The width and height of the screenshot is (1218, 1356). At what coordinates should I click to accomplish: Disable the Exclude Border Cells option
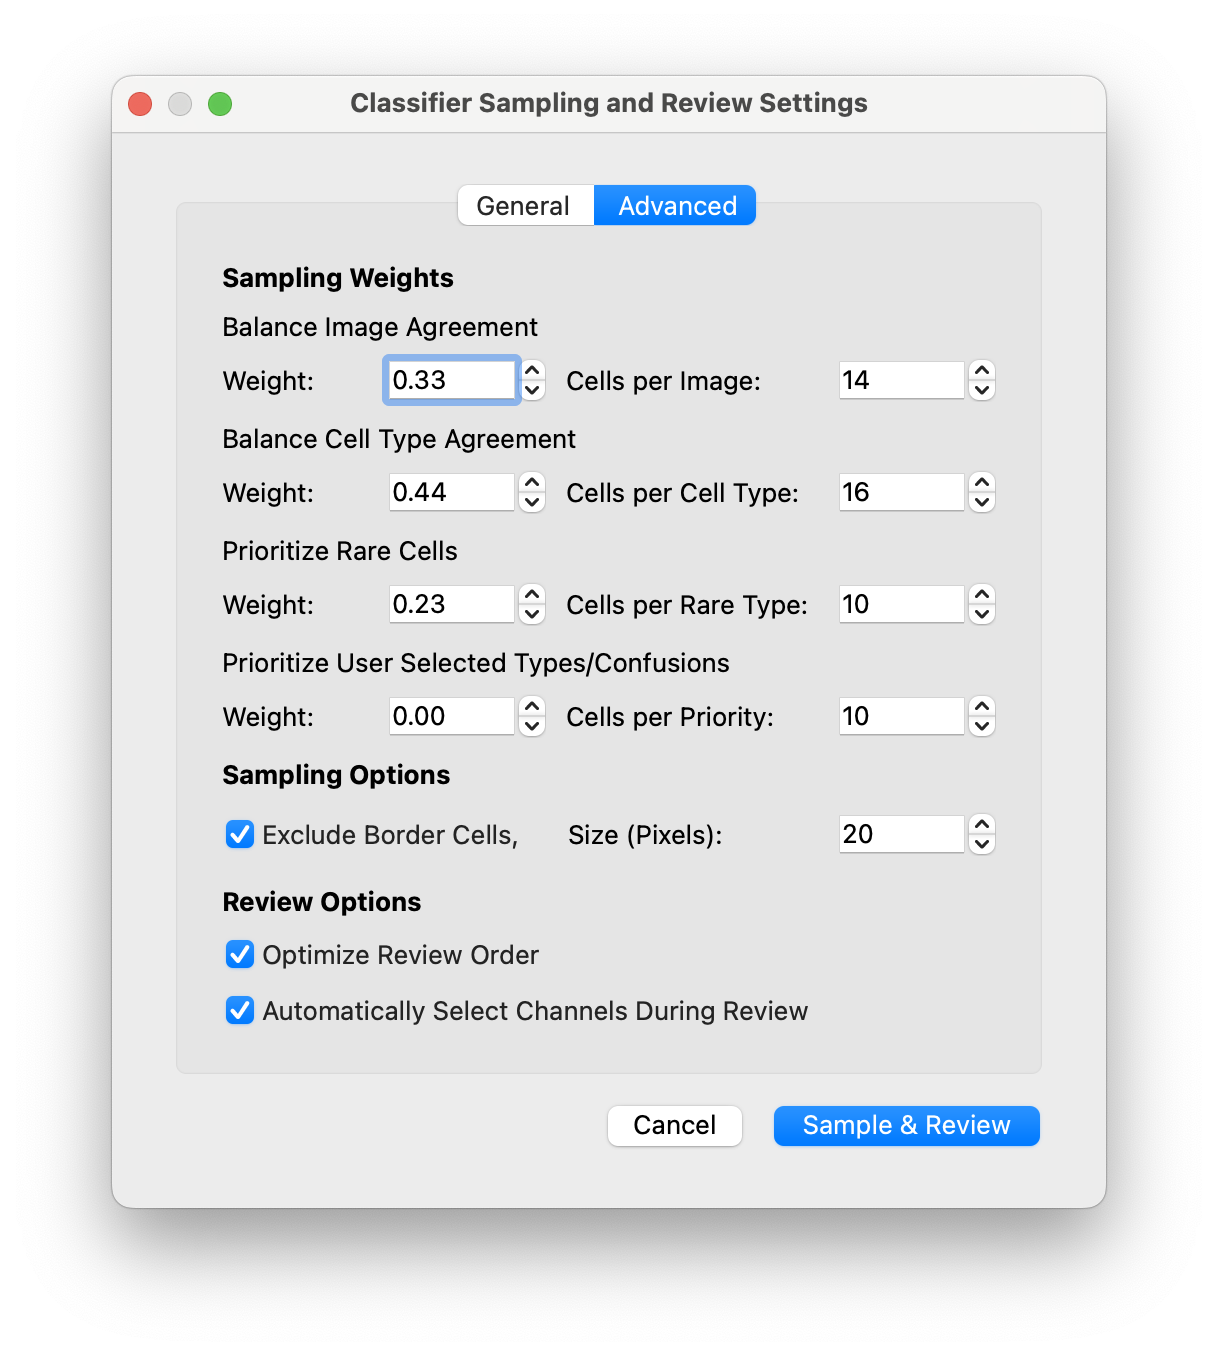[240, 834]
